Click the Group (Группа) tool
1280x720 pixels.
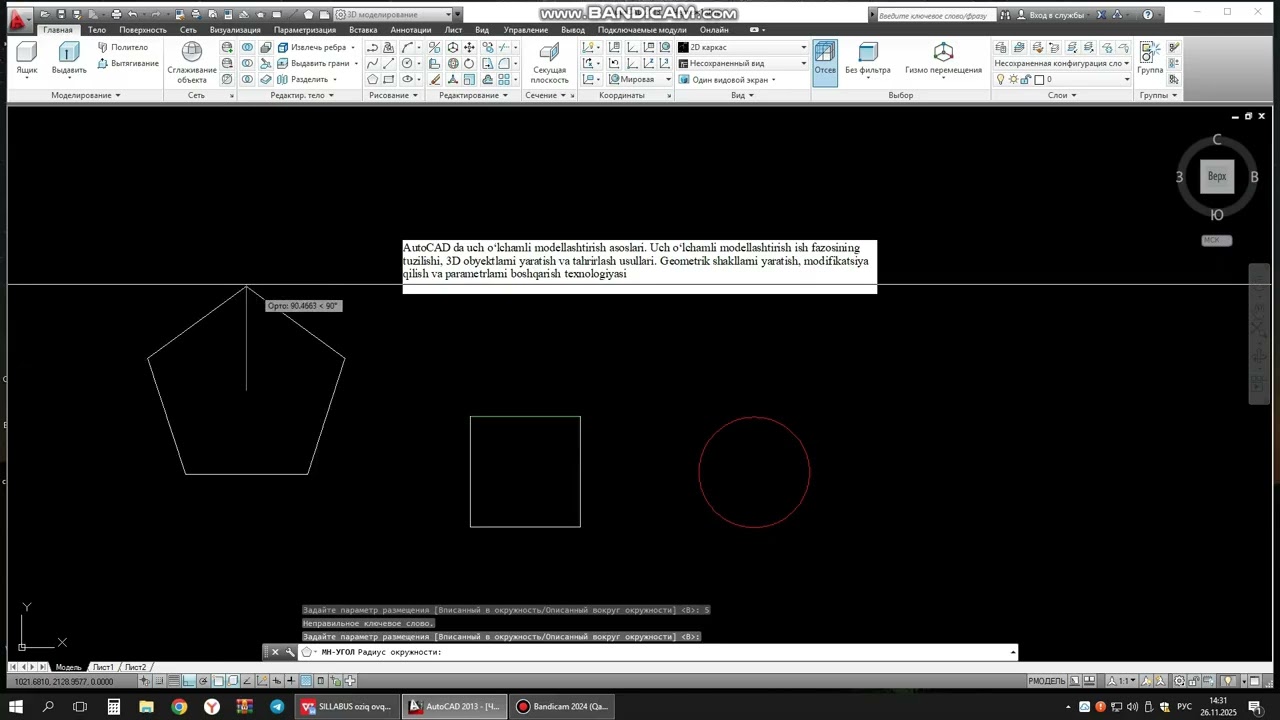tap(1150, 59)
